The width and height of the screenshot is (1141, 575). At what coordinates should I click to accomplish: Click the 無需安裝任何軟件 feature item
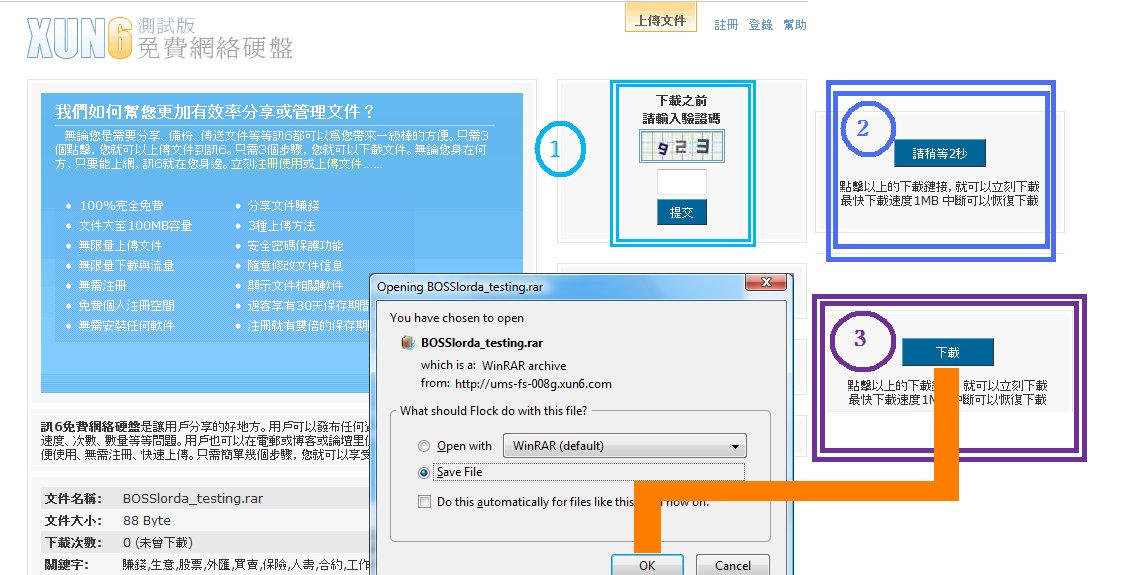[127, 326]
